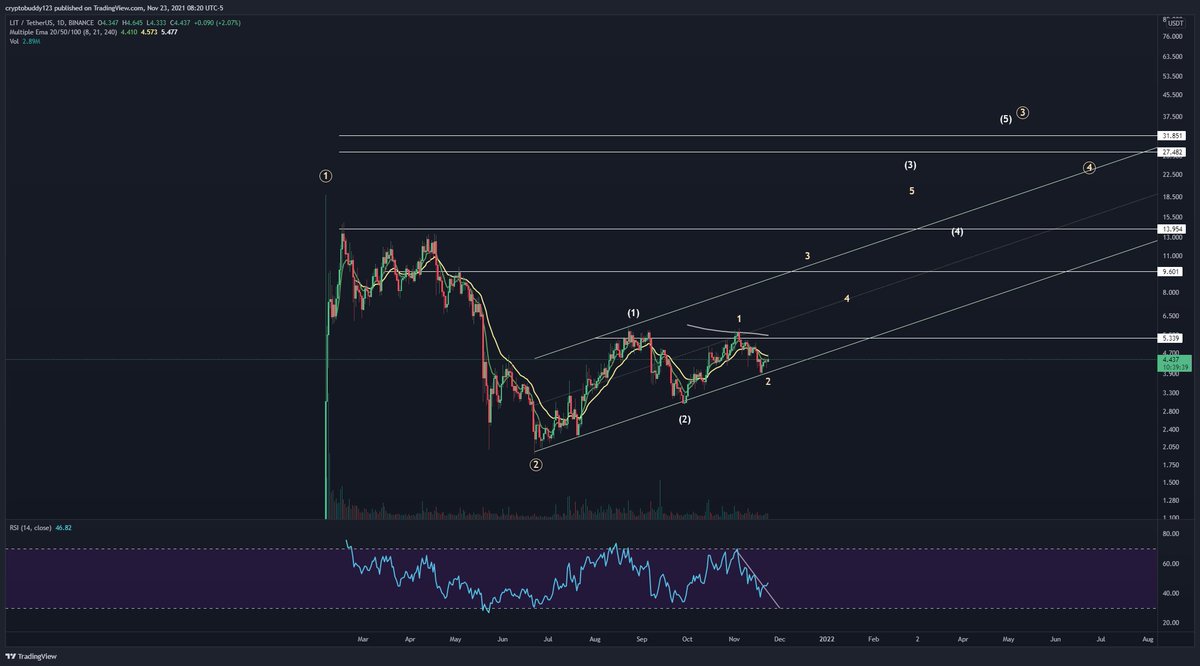Select the 9.601 price level label
Viewport: 1200px width, 666px height.
tap(1171, 271)
